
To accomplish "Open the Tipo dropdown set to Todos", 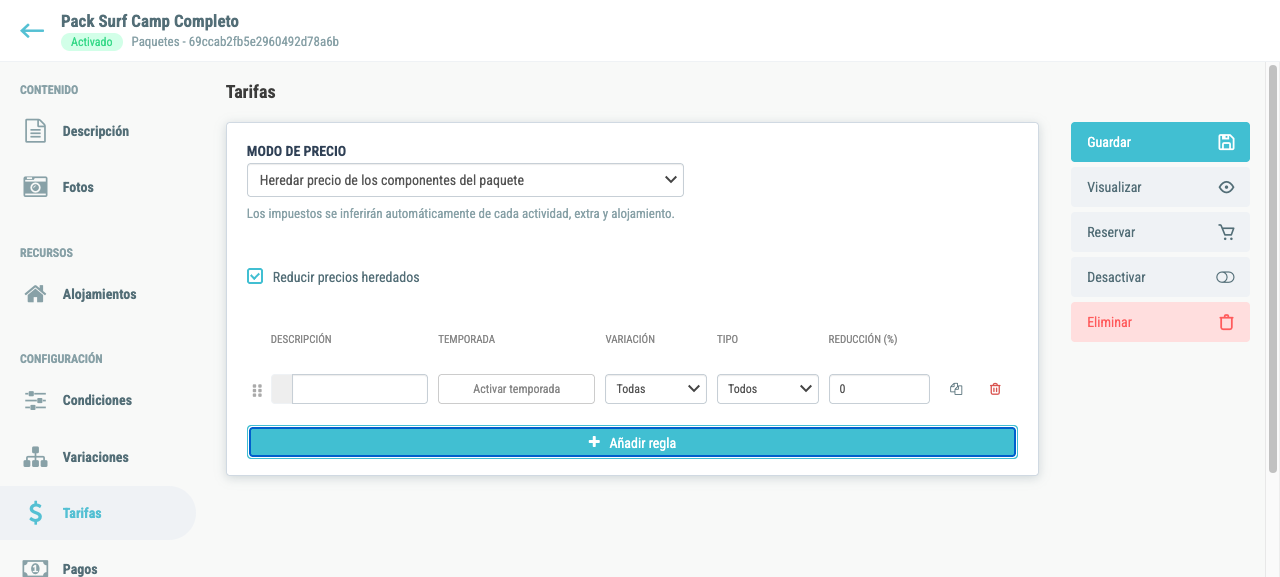I will (x=768, y=389).
